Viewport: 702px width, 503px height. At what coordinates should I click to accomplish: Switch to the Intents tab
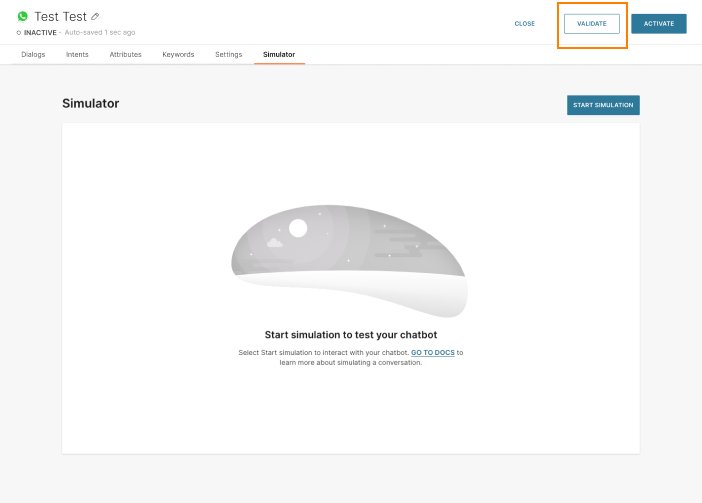tap(77, 54)
